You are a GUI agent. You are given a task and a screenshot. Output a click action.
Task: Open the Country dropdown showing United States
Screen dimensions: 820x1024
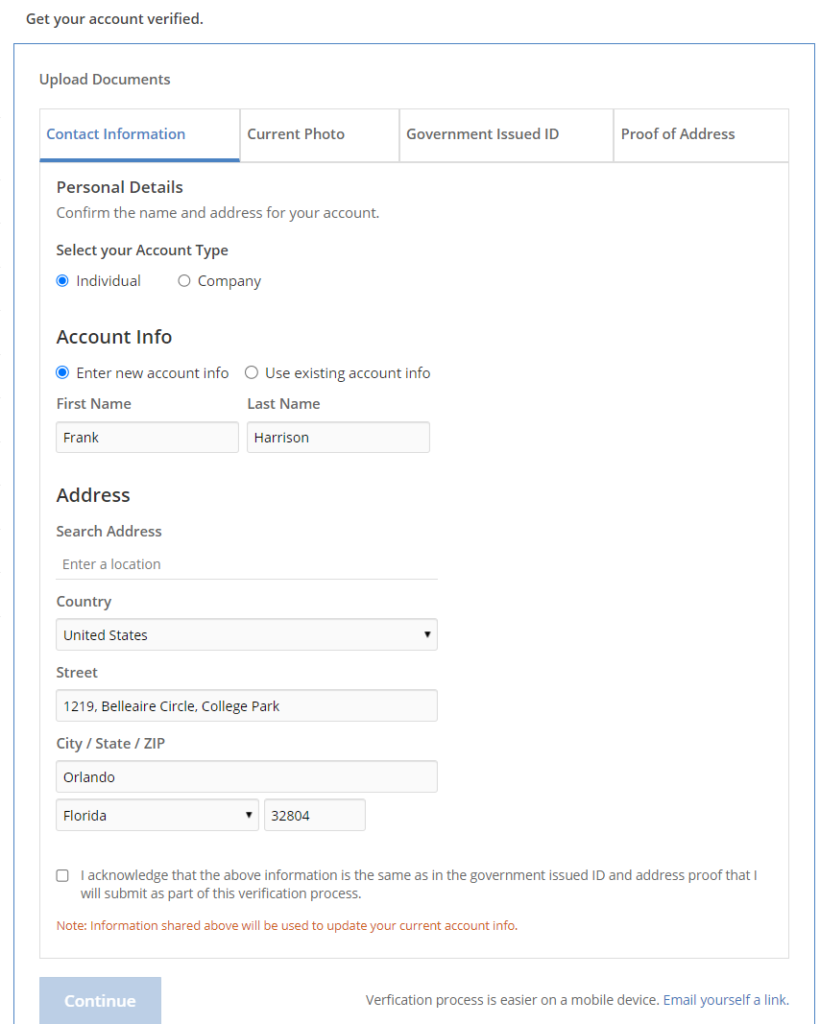[246, 635]
